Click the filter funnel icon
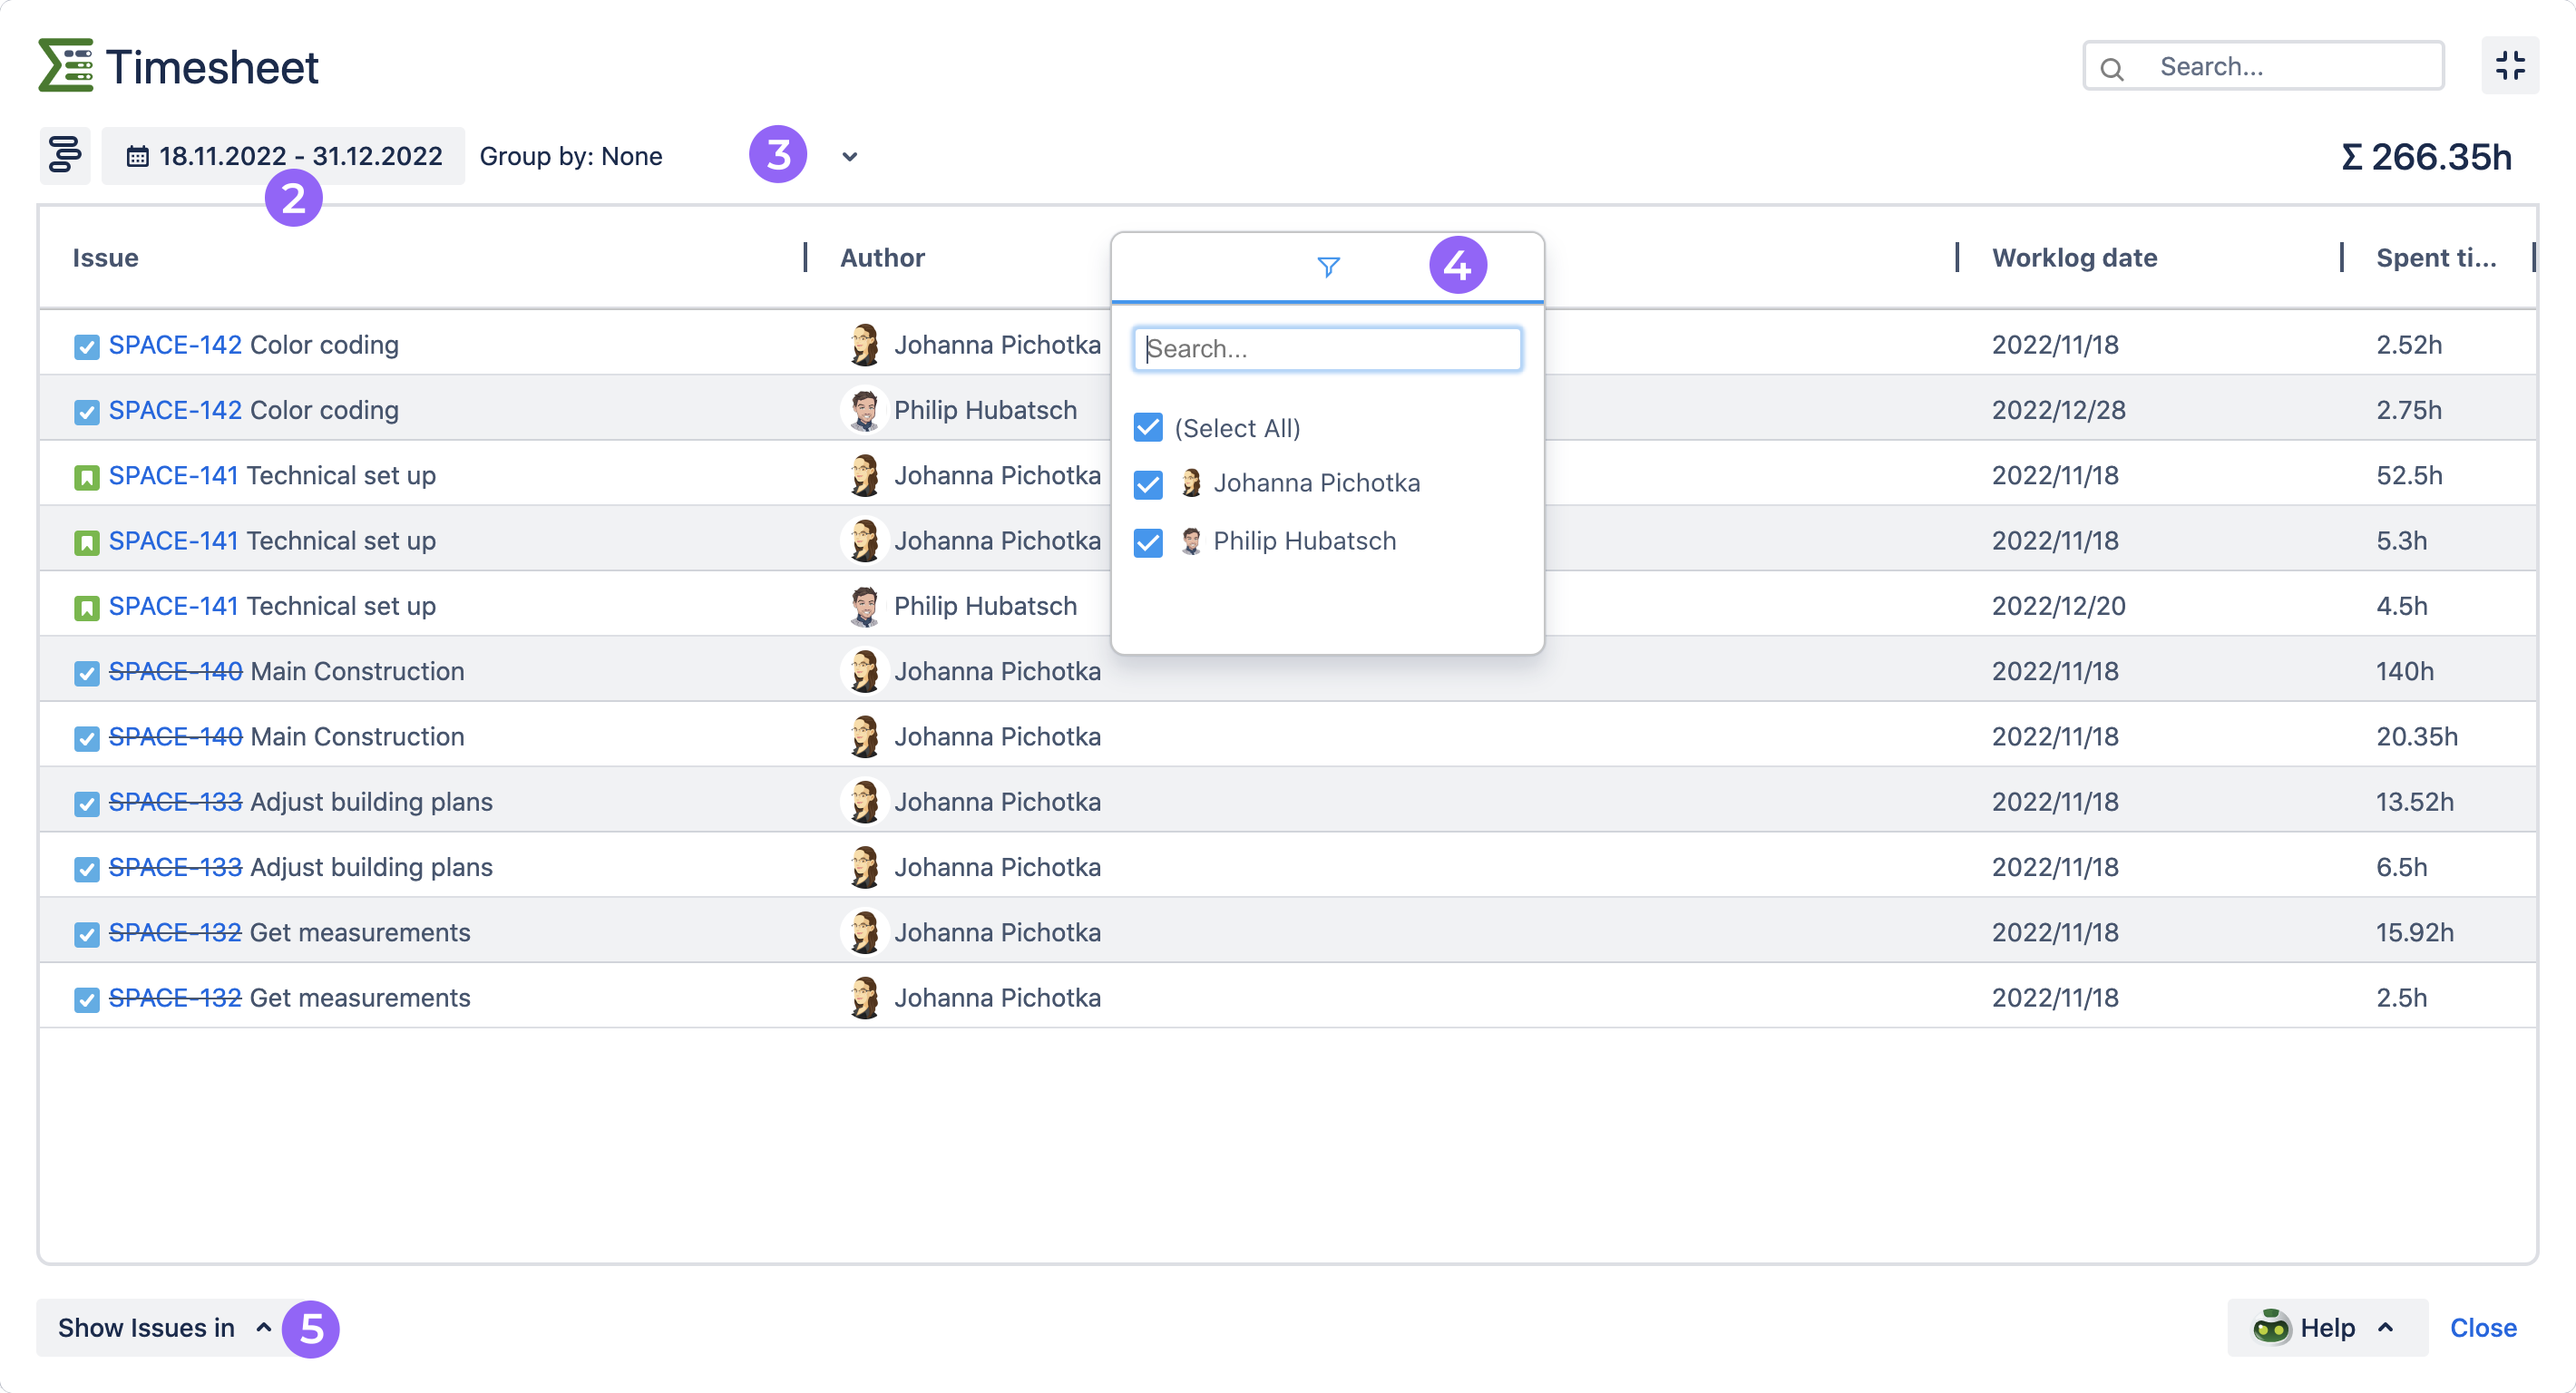The image size is (2576, 1393). click(x=1328, y=267)
